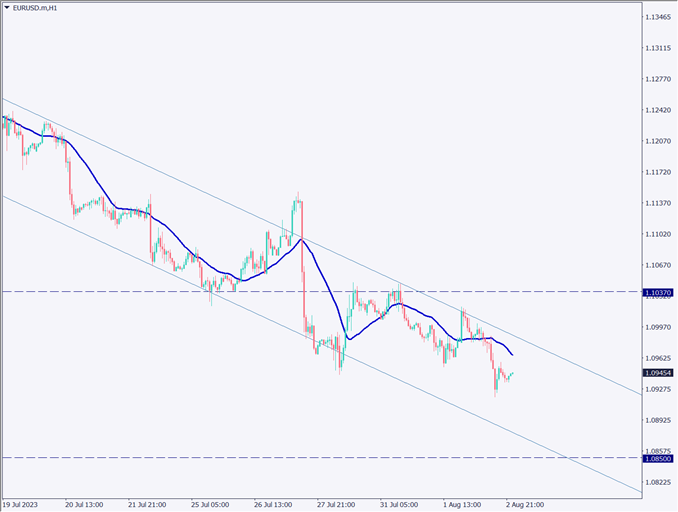
Task: Click the 19 Jul 2023 date label
Action: point(22,503)
